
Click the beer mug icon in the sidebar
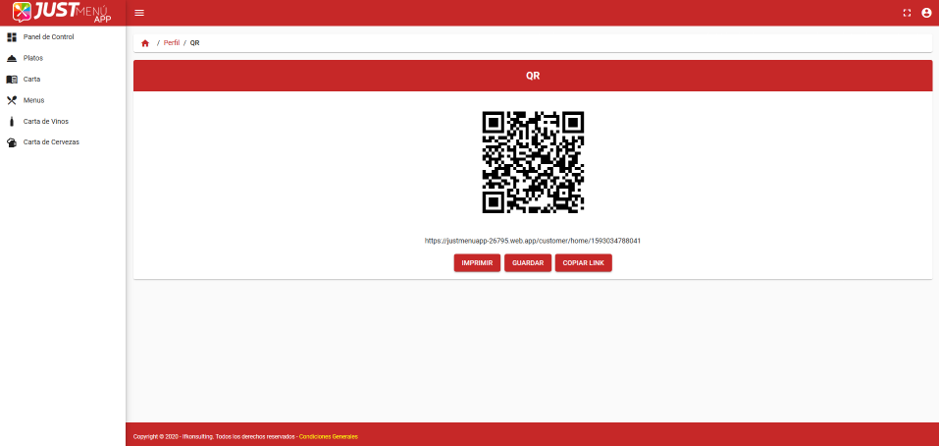tap(12, 142)
